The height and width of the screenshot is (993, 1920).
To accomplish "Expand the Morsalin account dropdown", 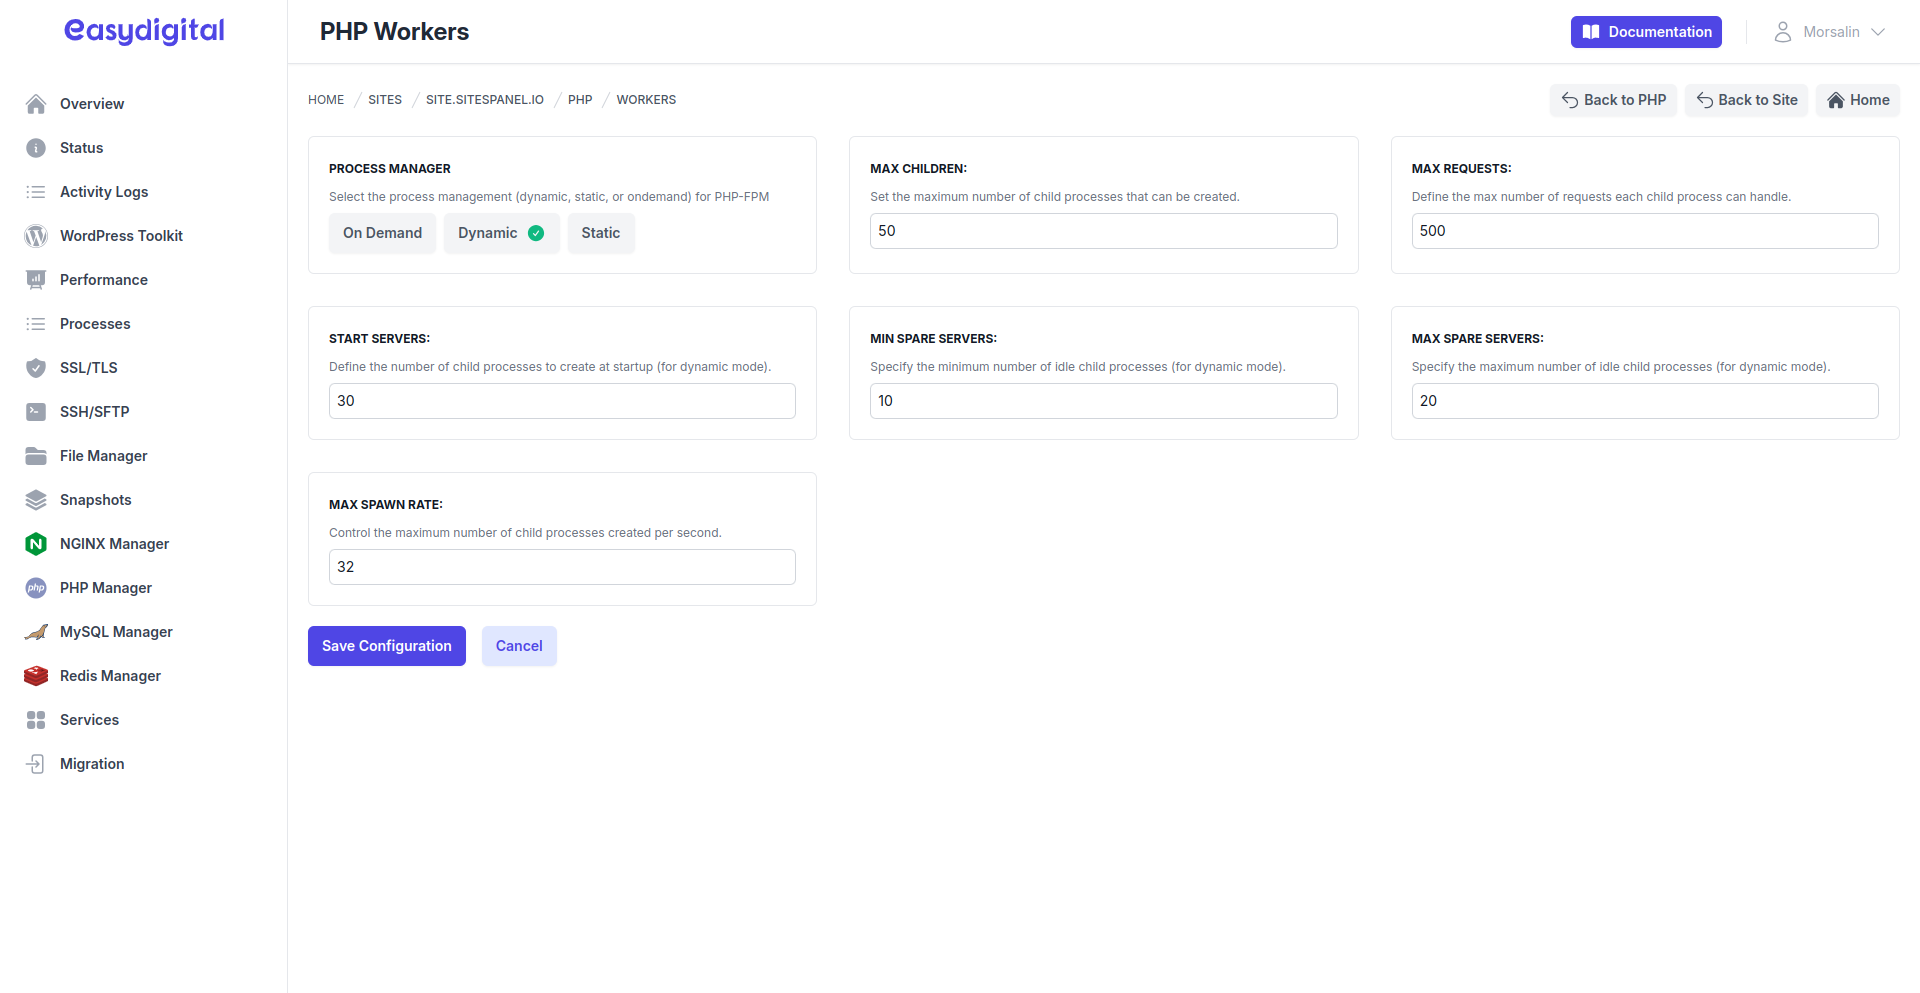I will click(1831, 31).
